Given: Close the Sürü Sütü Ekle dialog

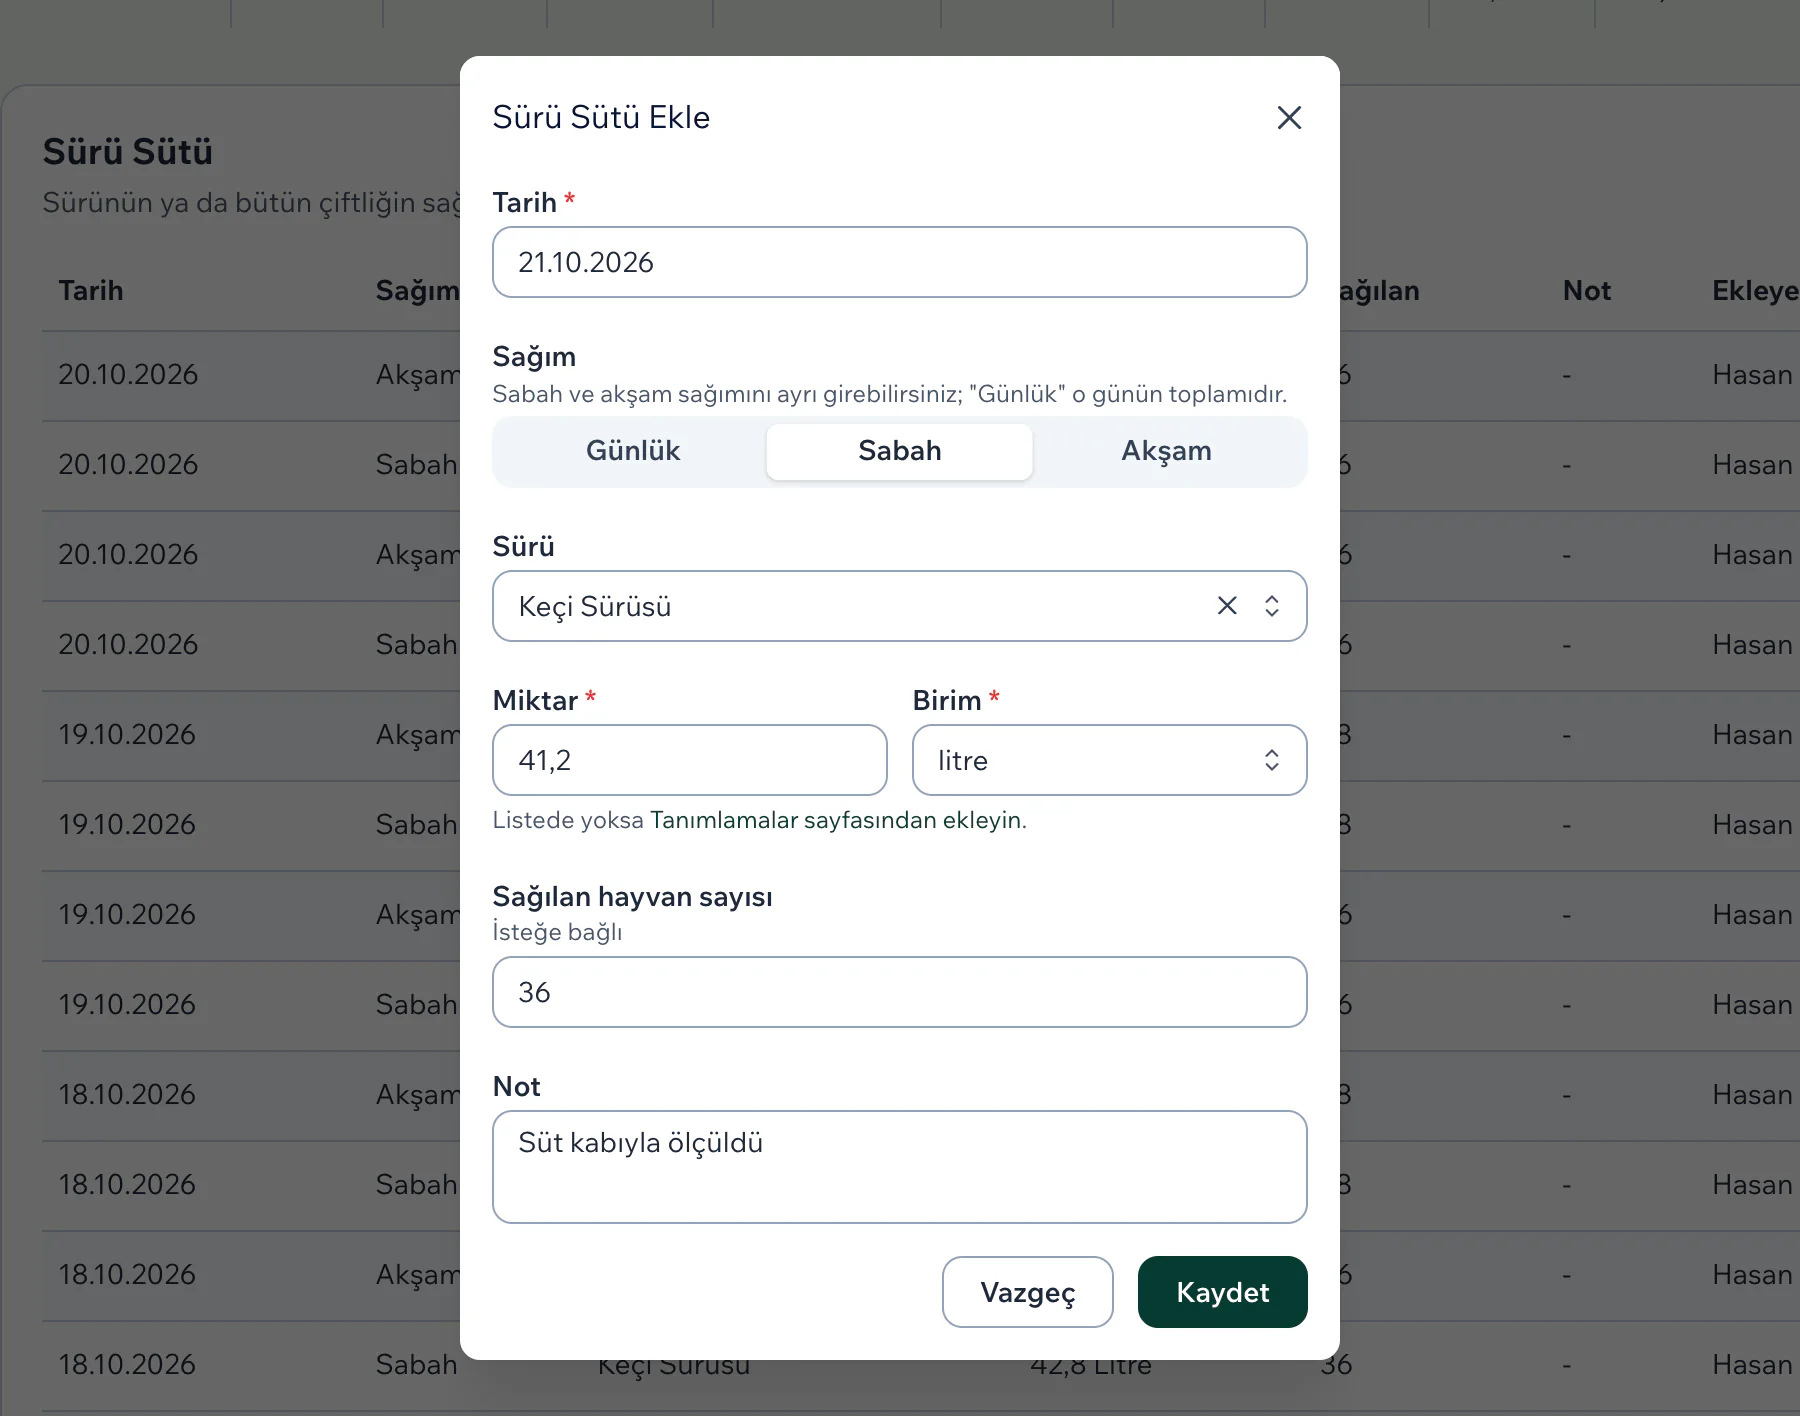Looking at the screenshot, I should click(x=1289, y=118).
